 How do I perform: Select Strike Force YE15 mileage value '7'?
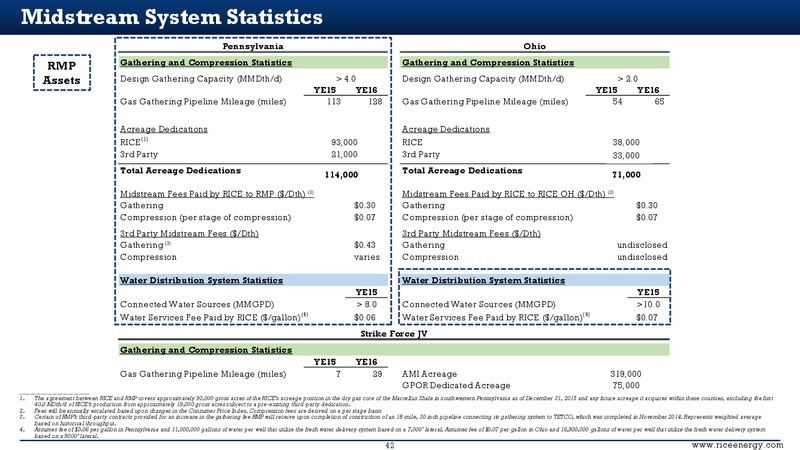click(338, 374)
